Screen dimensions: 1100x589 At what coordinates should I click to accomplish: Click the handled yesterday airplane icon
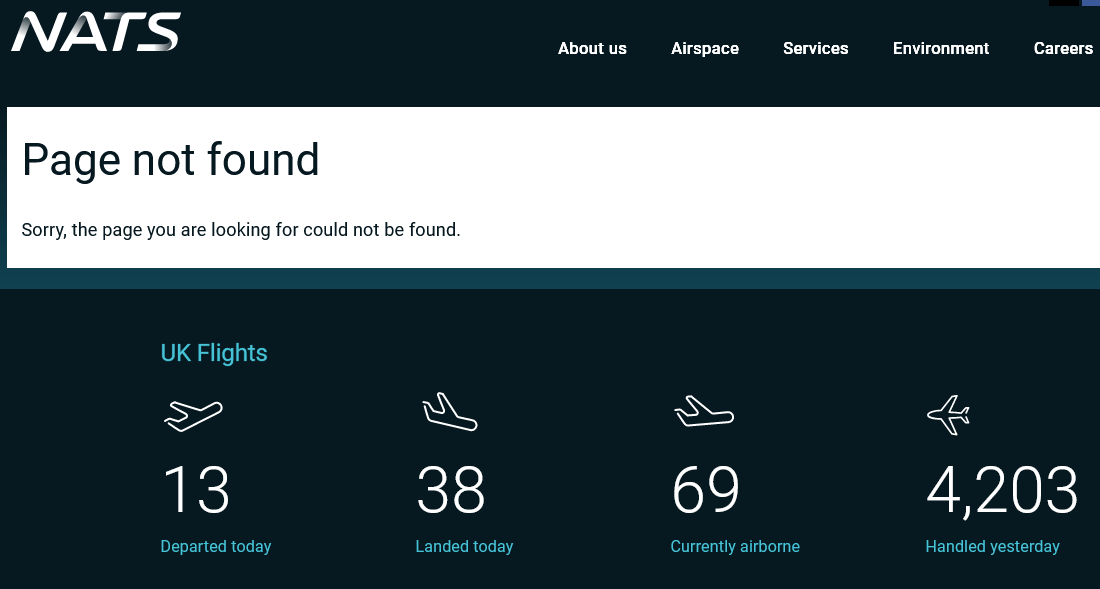click(x=948, y=415)
